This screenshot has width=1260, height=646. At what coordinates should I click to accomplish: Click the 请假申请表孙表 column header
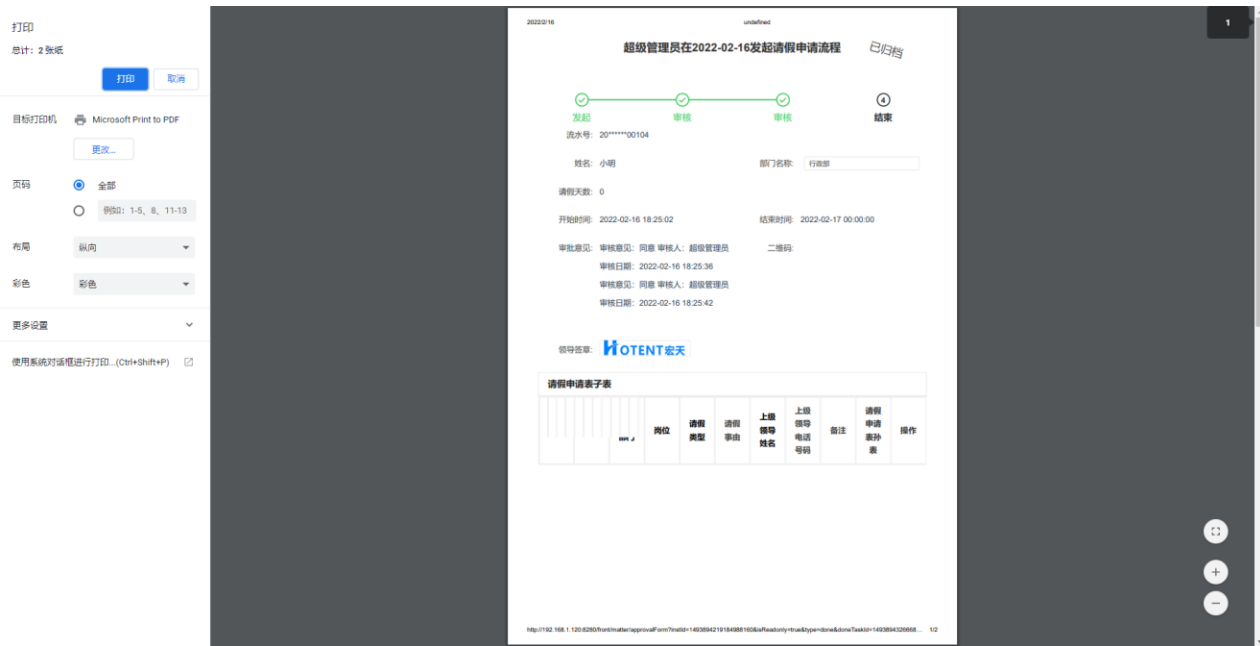[x=873, y=430]
